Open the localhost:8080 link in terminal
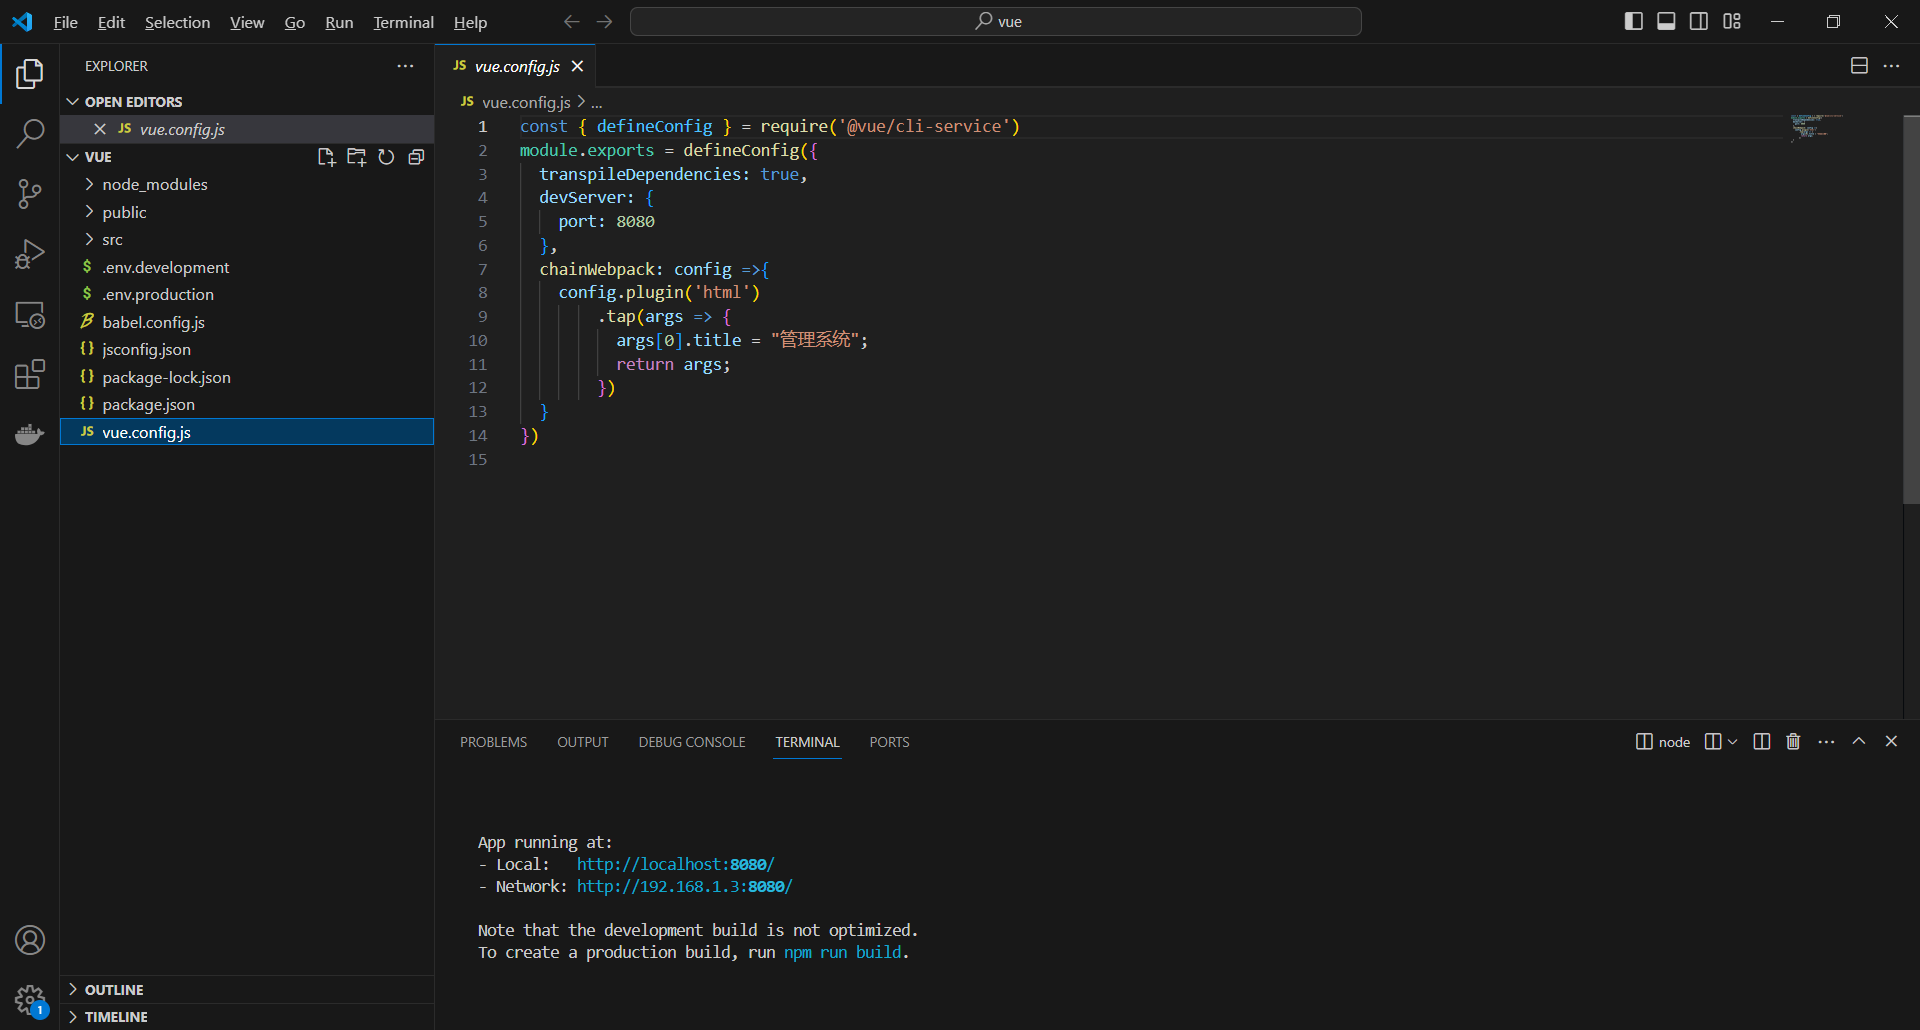 pos(675,864)
